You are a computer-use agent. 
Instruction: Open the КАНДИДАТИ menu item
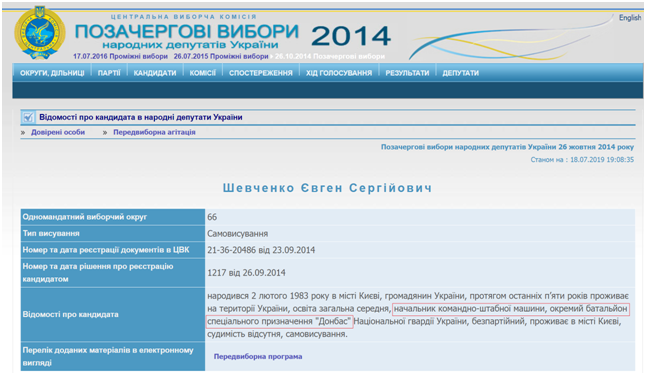coord(155,73)
